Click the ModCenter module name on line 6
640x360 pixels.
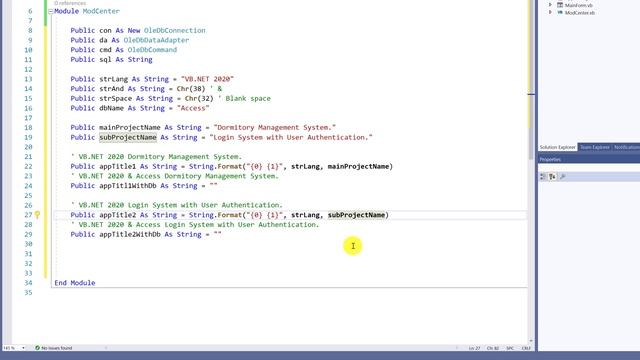point(101,11)
